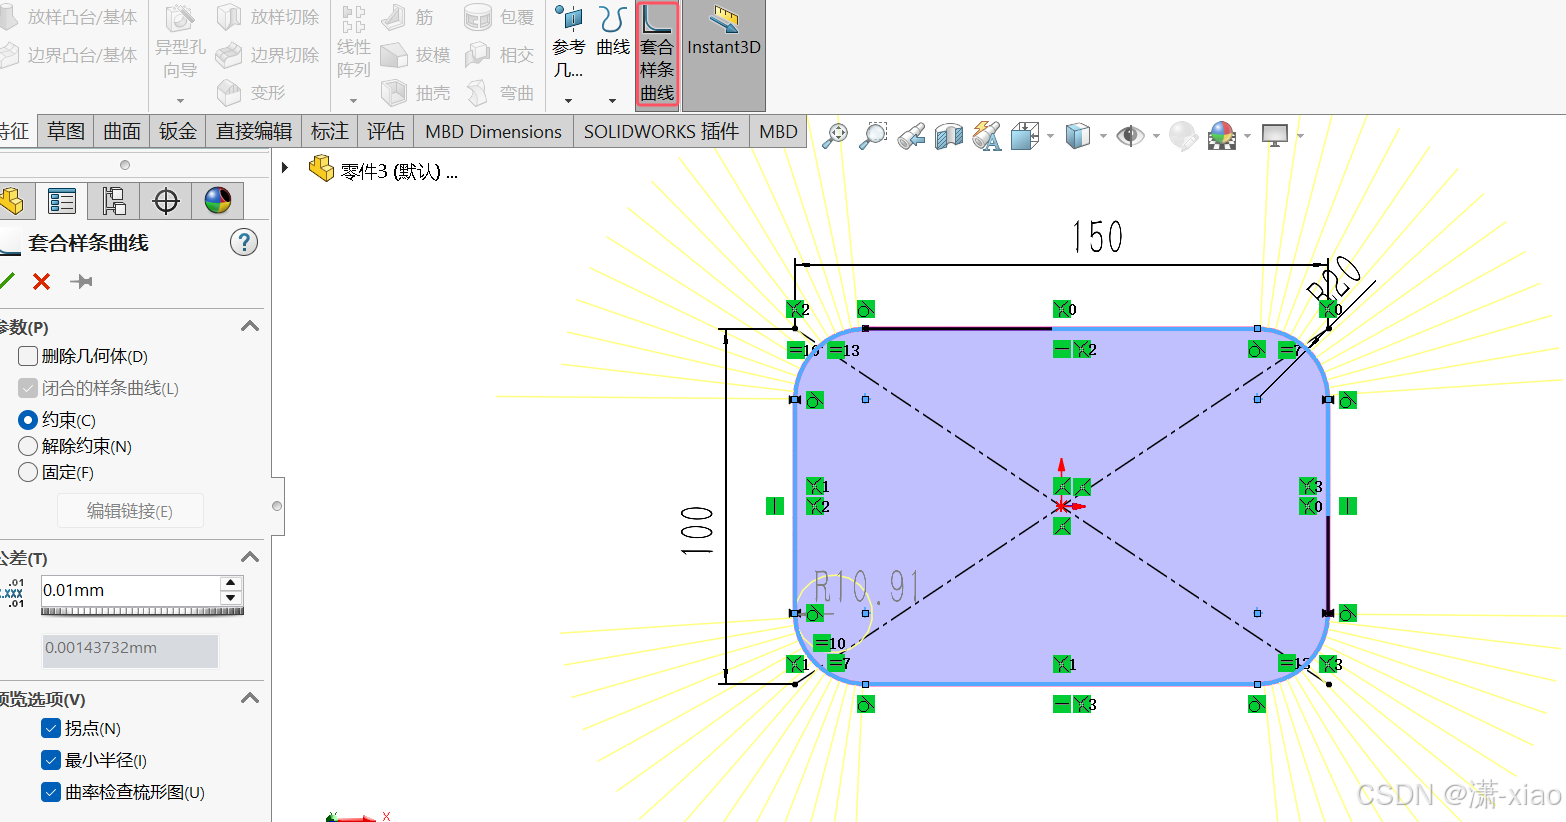Expand the 零件3 (默认) tree node

coord(285,168)
